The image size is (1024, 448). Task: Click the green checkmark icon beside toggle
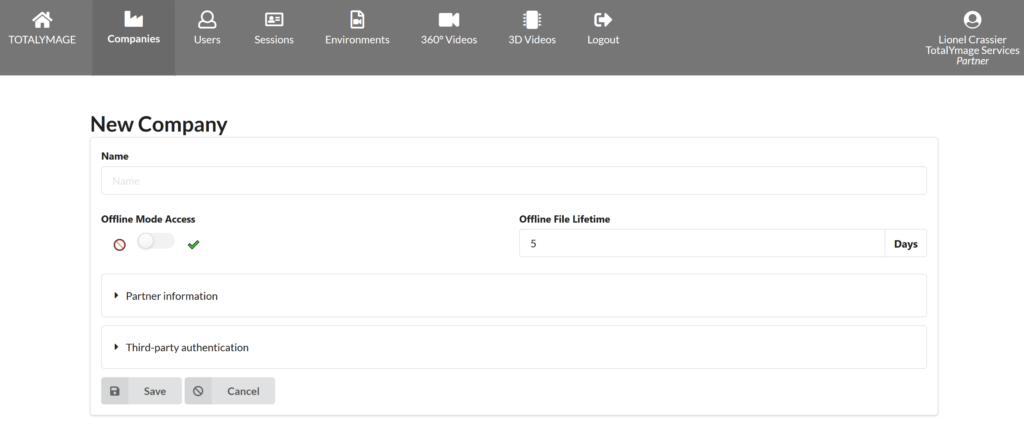193,244
